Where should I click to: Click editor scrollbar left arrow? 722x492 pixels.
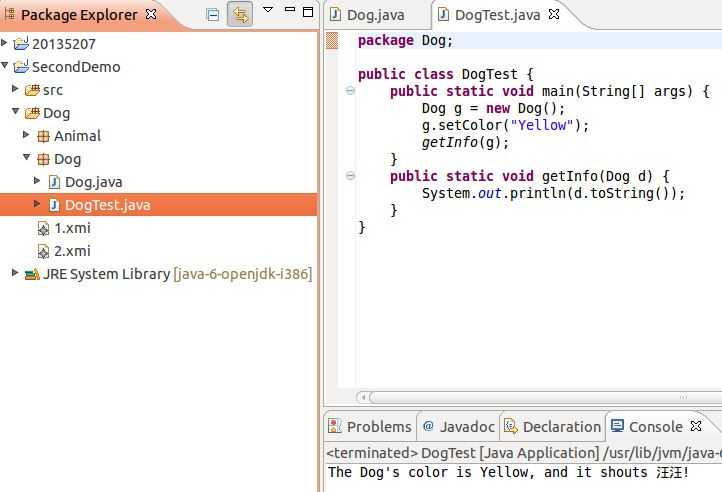[x=363, y=397]
